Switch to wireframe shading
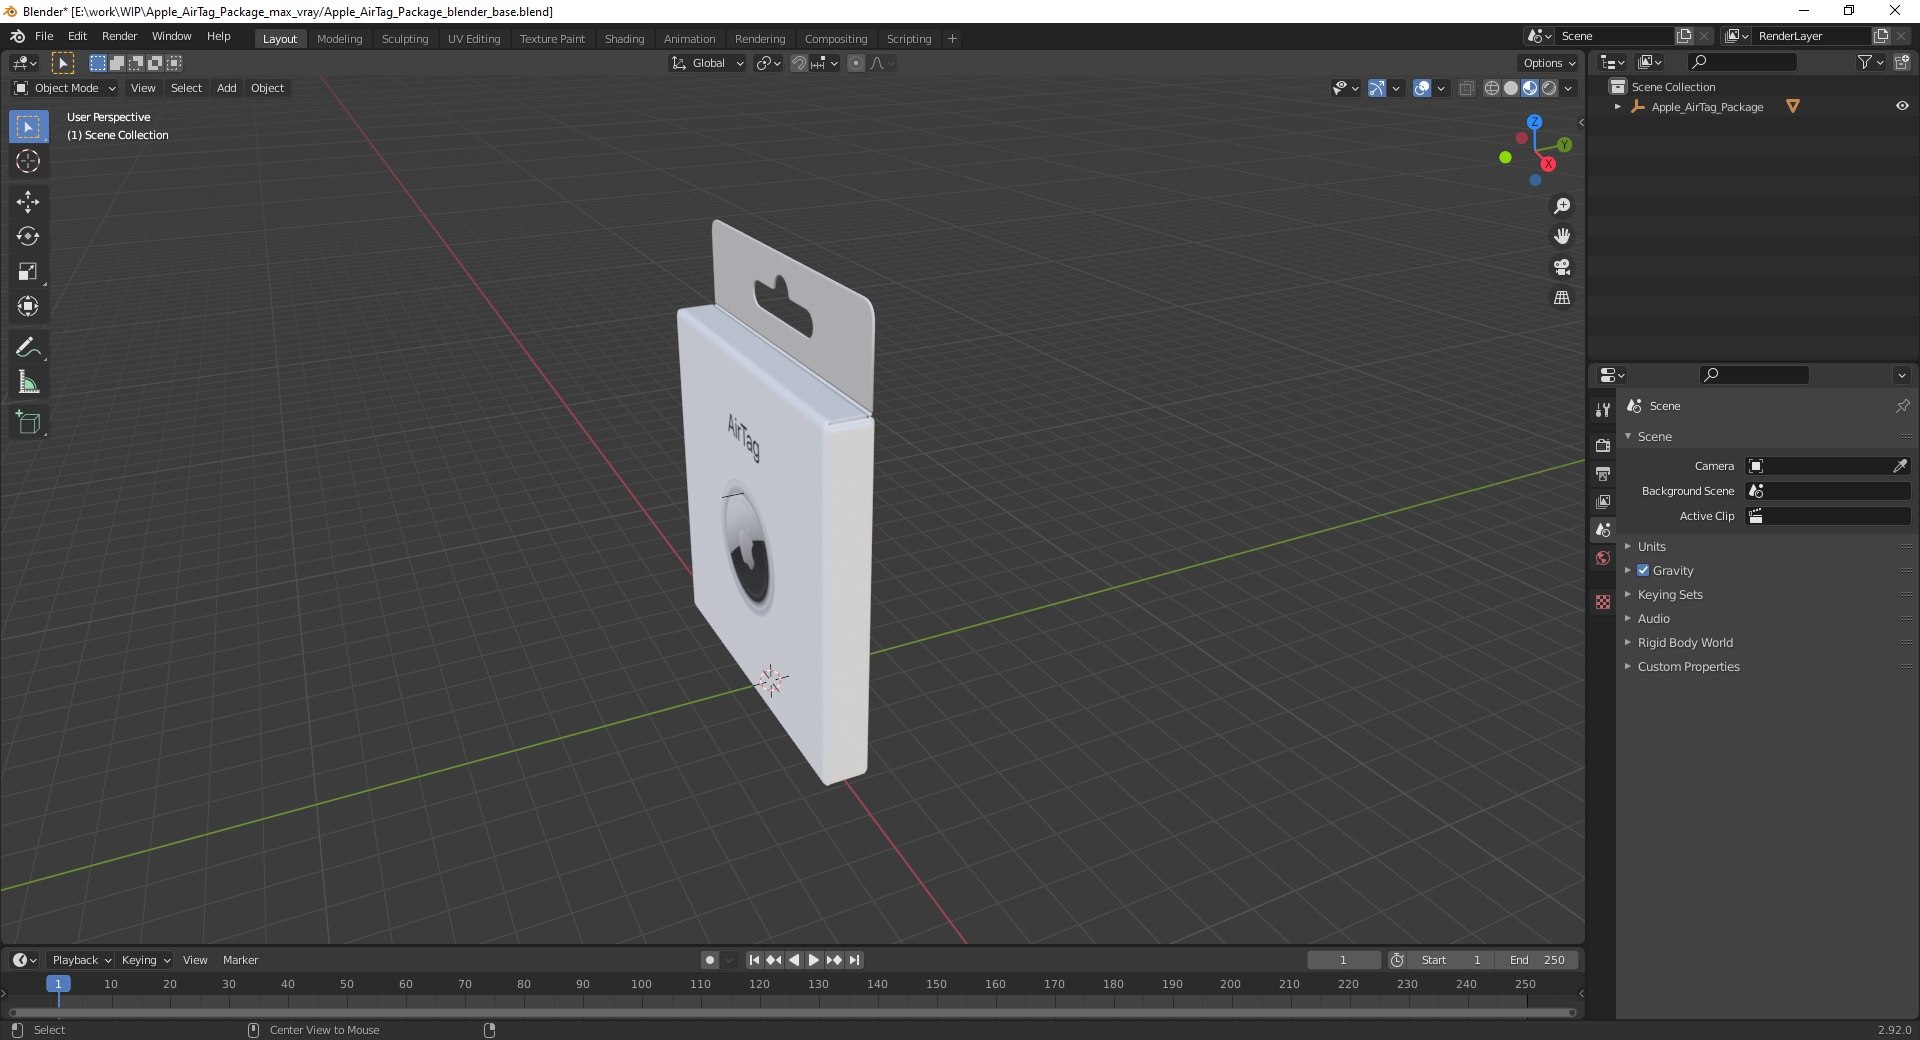Viewport: 1920px width, 1040px height. tap(1492, 88)
